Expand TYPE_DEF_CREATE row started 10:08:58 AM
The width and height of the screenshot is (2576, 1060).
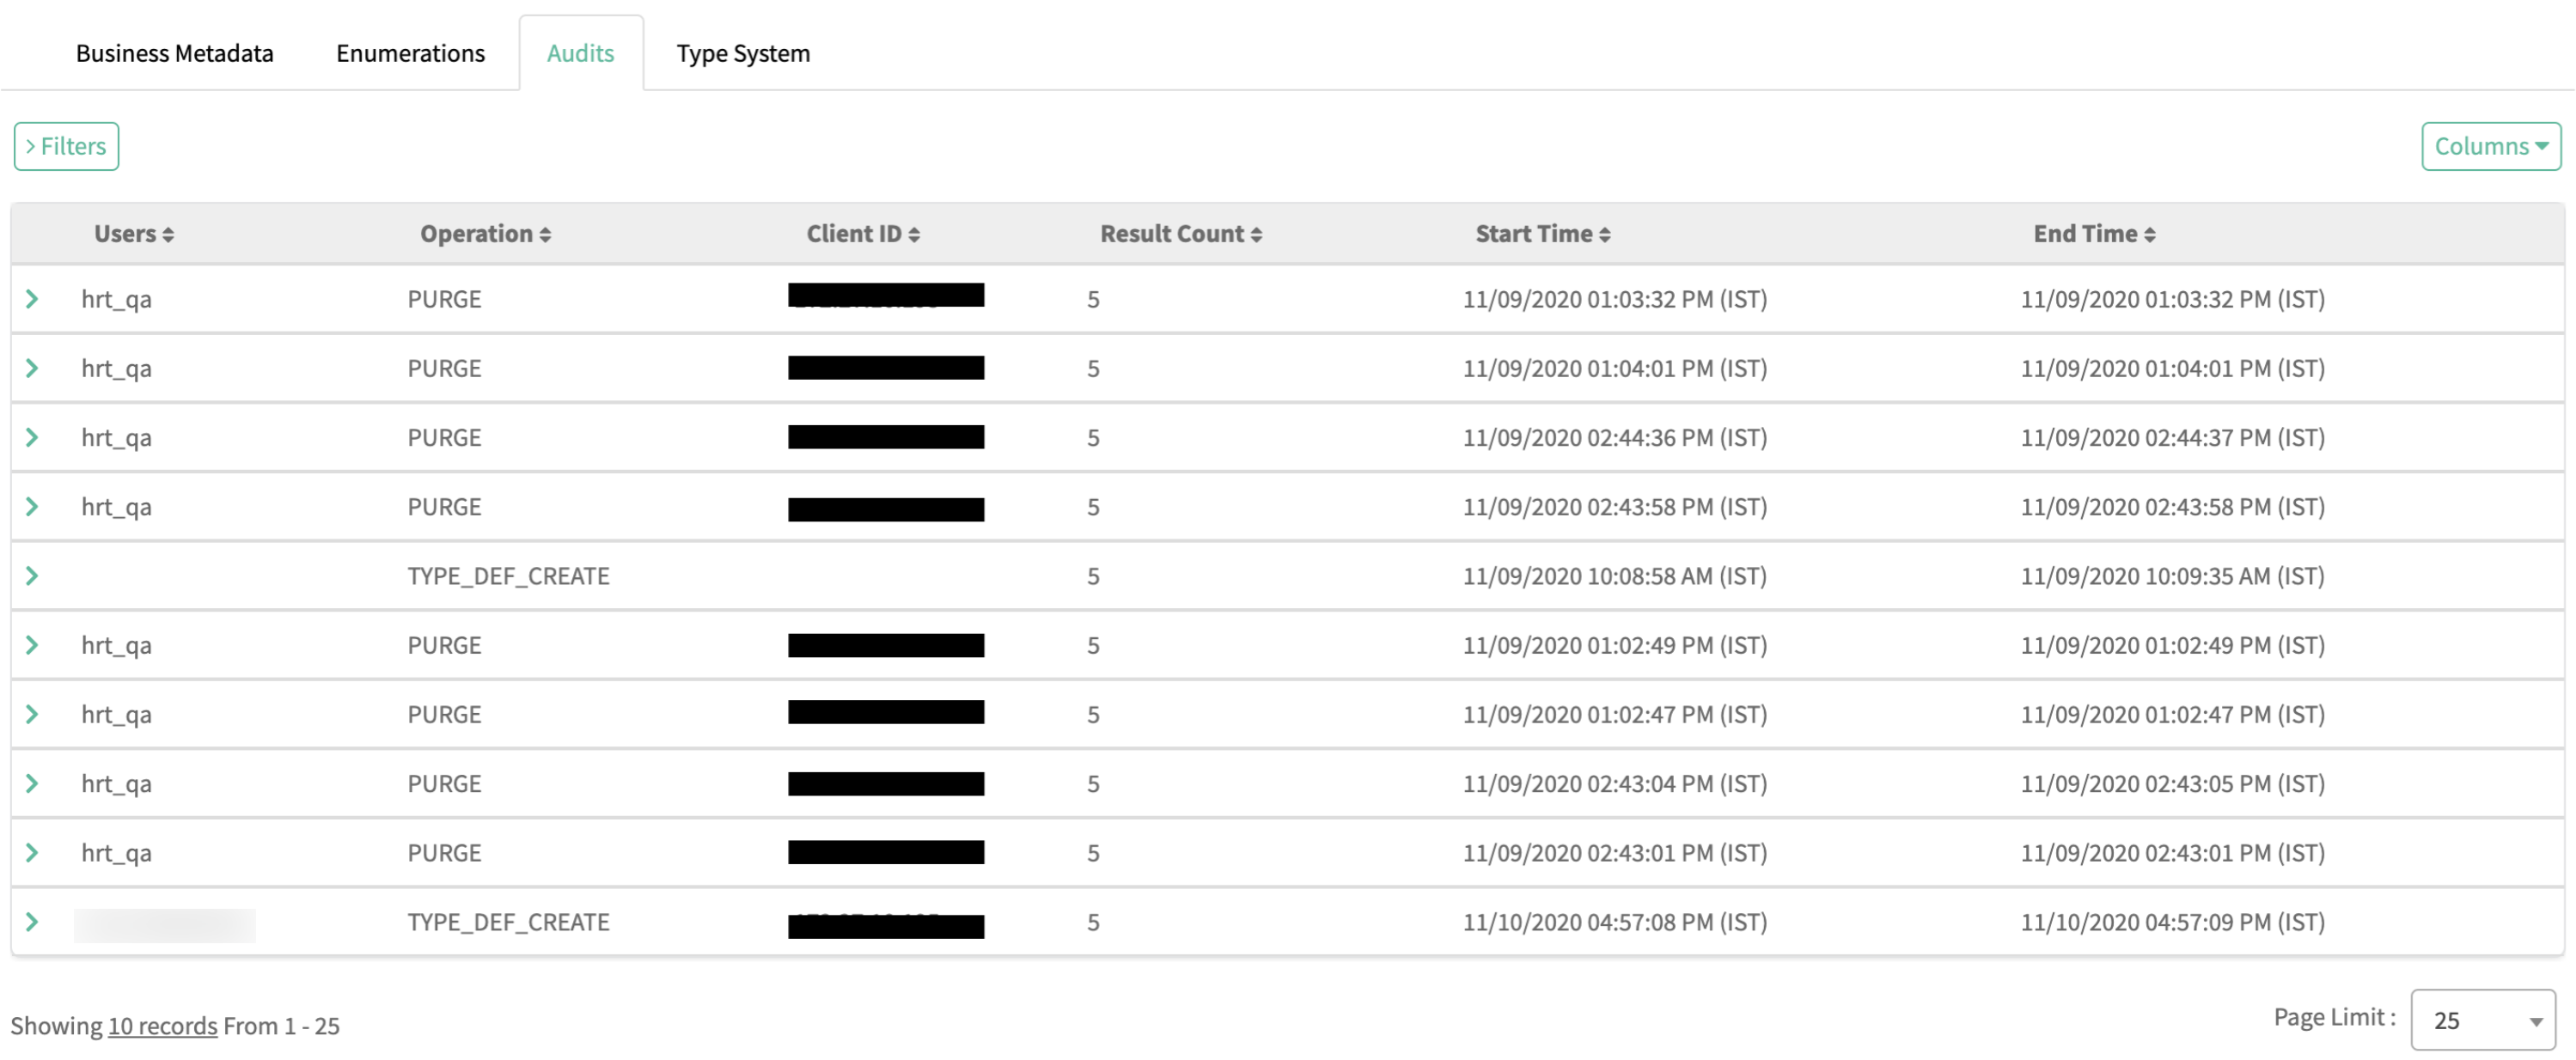coord(32,576)
